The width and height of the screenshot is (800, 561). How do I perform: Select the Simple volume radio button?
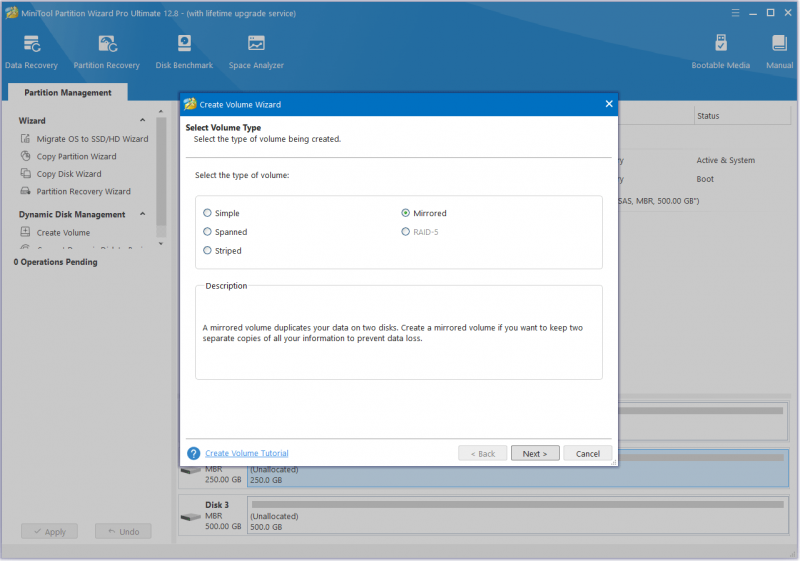tap(207, 213)
